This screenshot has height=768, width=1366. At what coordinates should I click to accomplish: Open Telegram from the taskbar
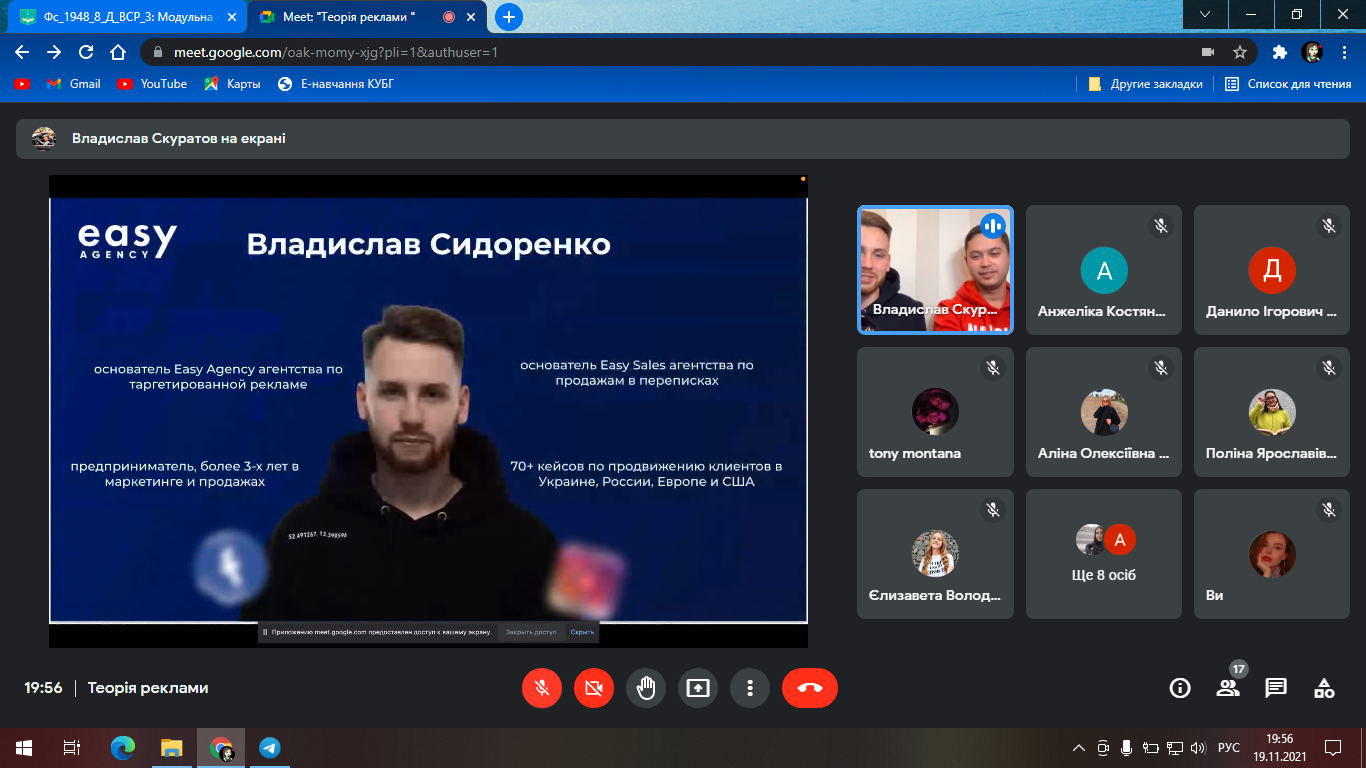(269, 747)
